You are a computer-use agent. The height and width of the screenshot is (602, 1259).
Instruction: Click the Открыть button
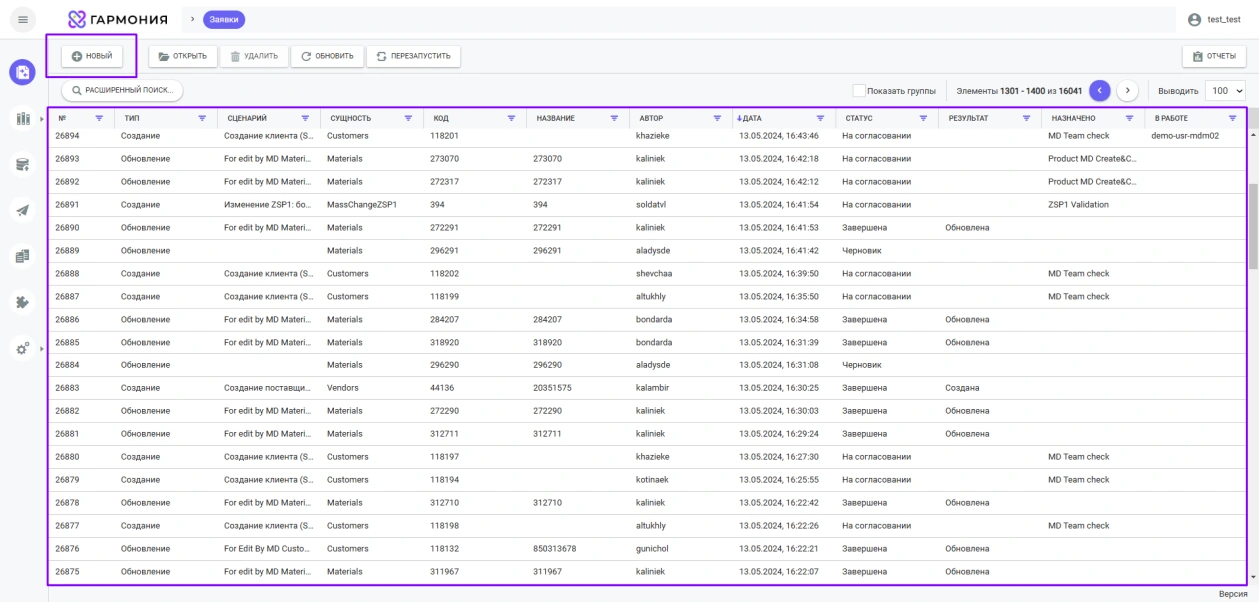[x=181, y=56]
